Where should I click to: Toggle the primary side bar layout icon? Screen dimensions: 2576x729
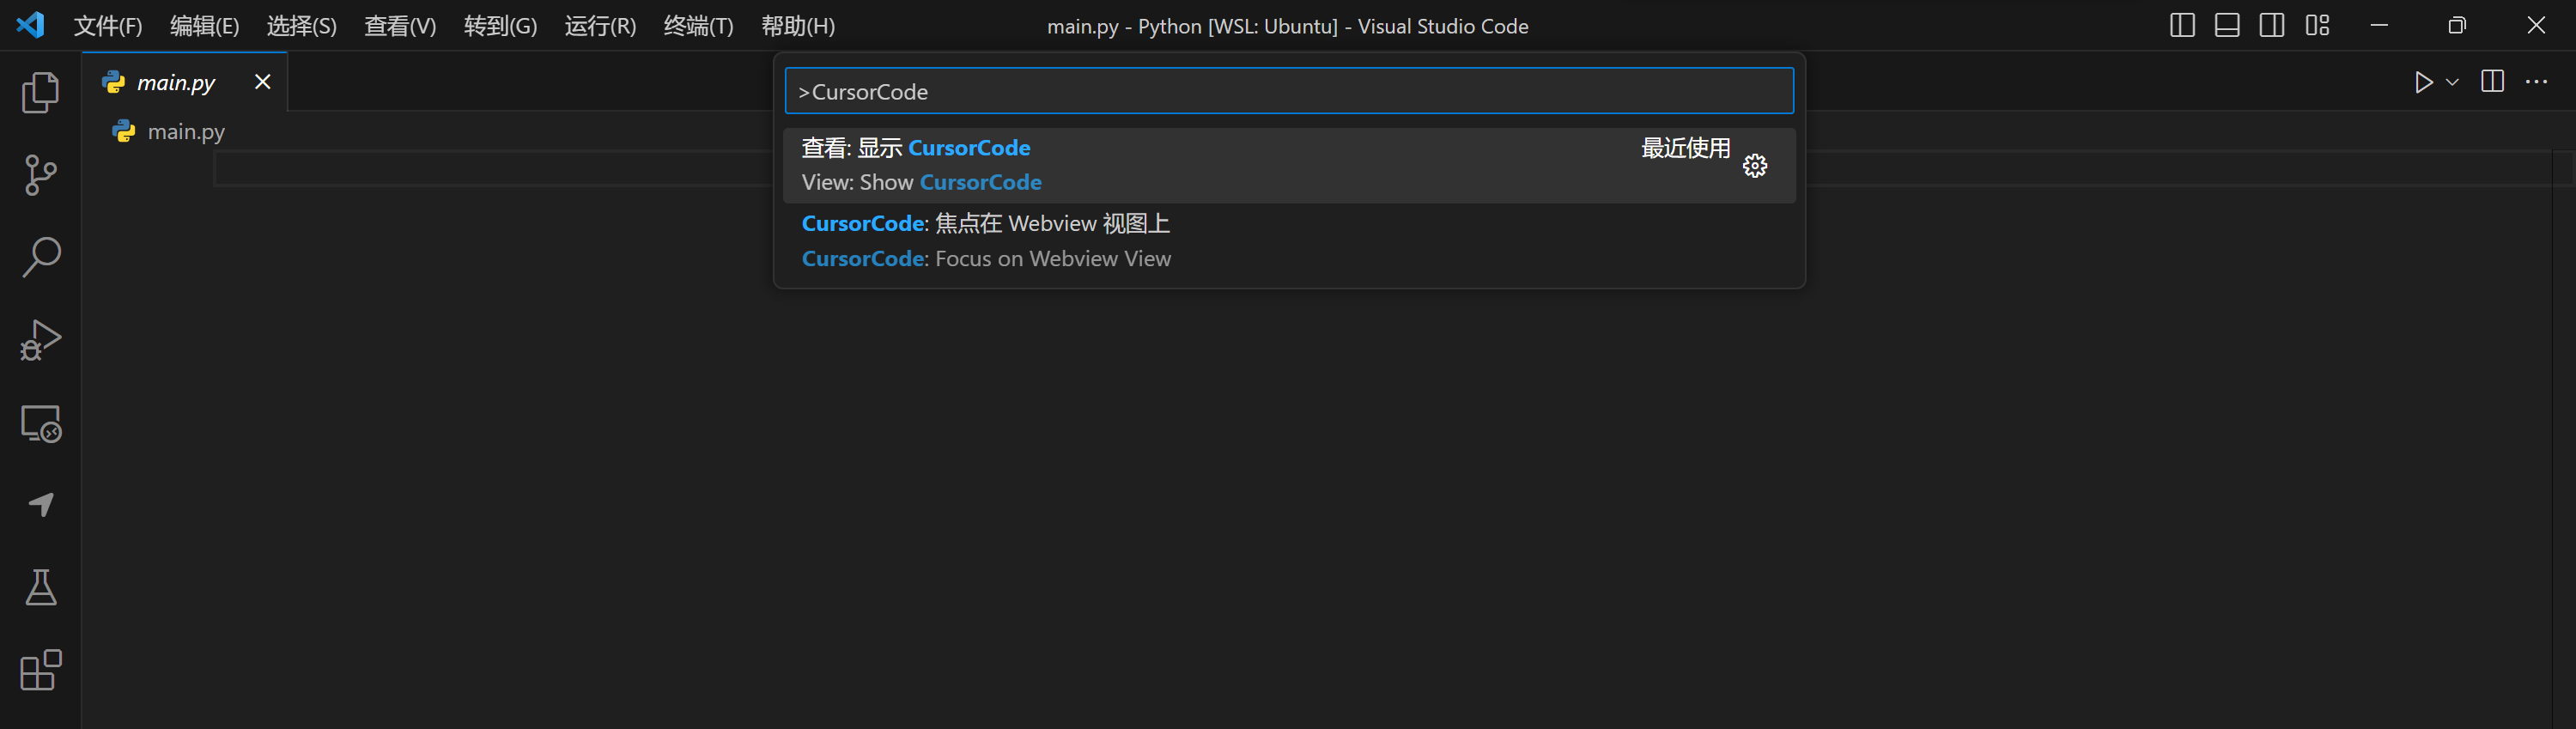2182,25
